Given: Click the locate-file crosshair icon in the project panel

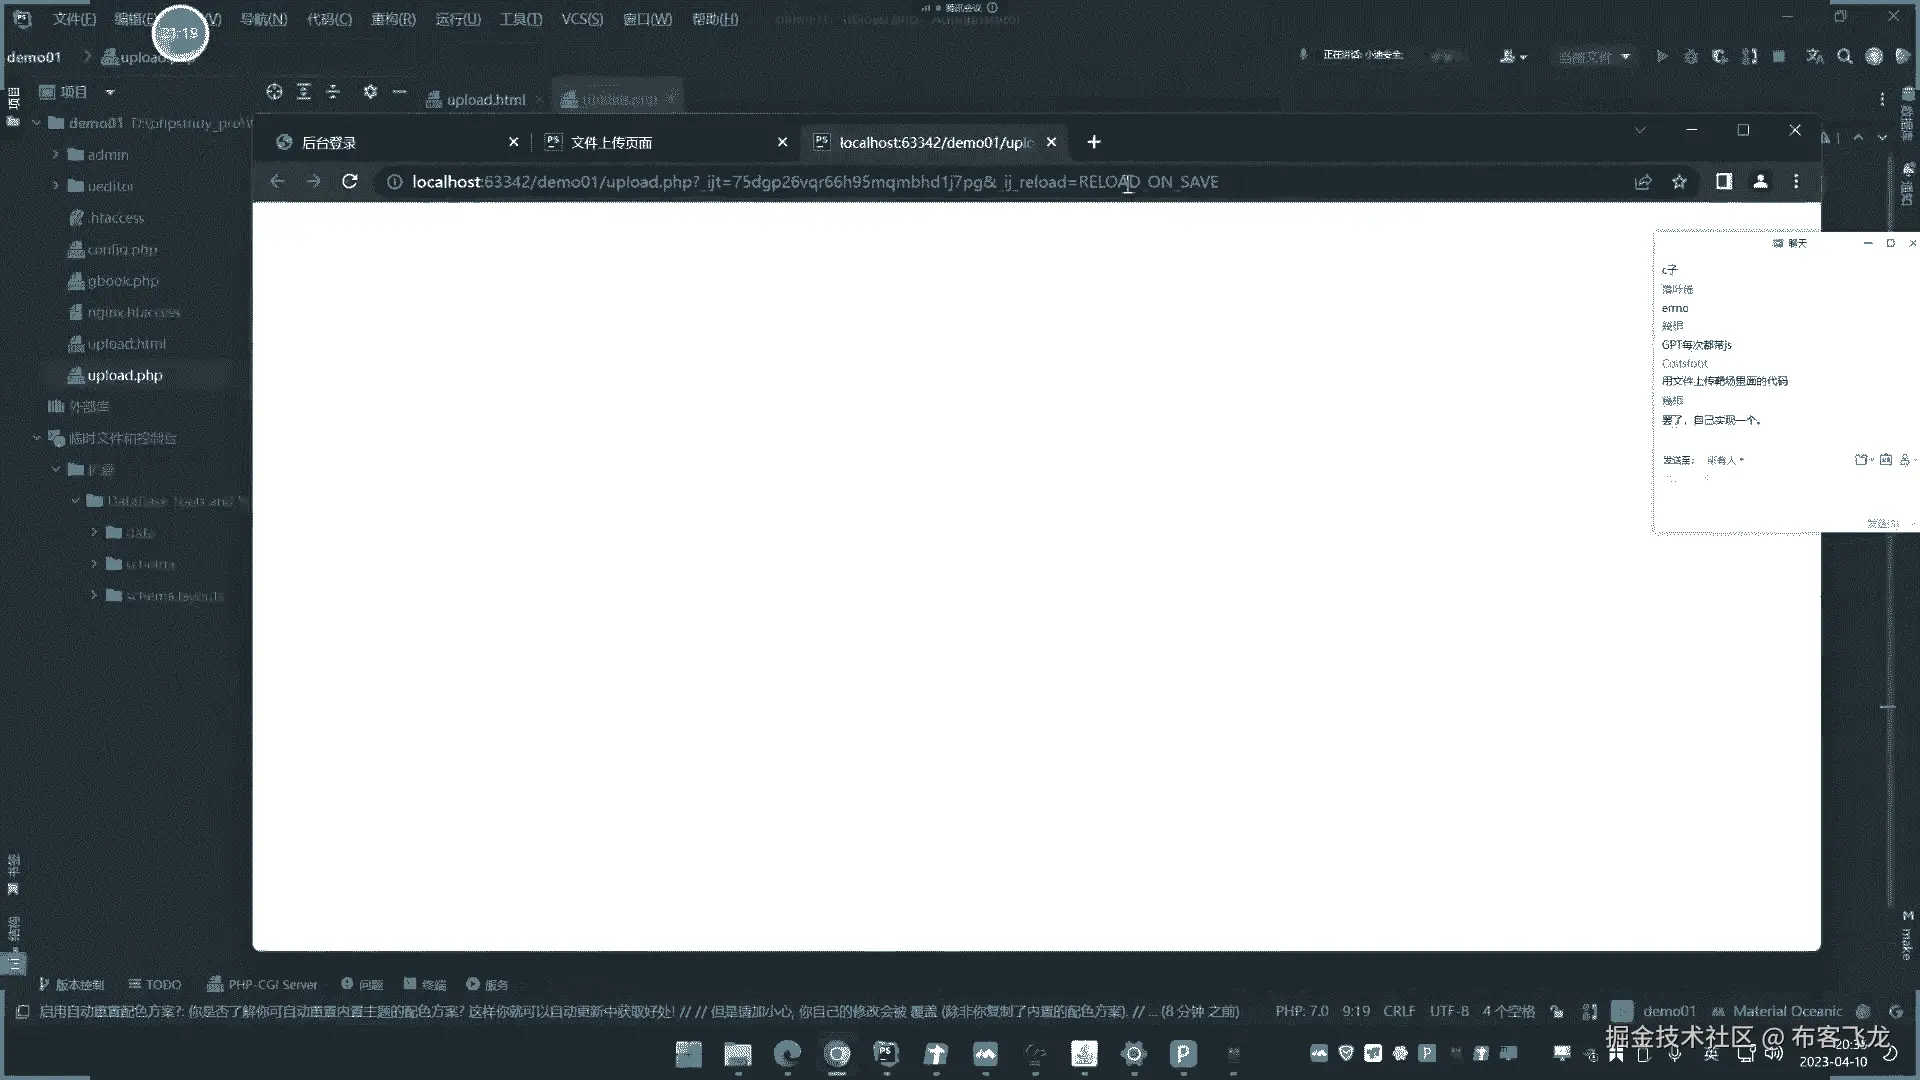Looking at the screenshot, I should pos(274,92).
